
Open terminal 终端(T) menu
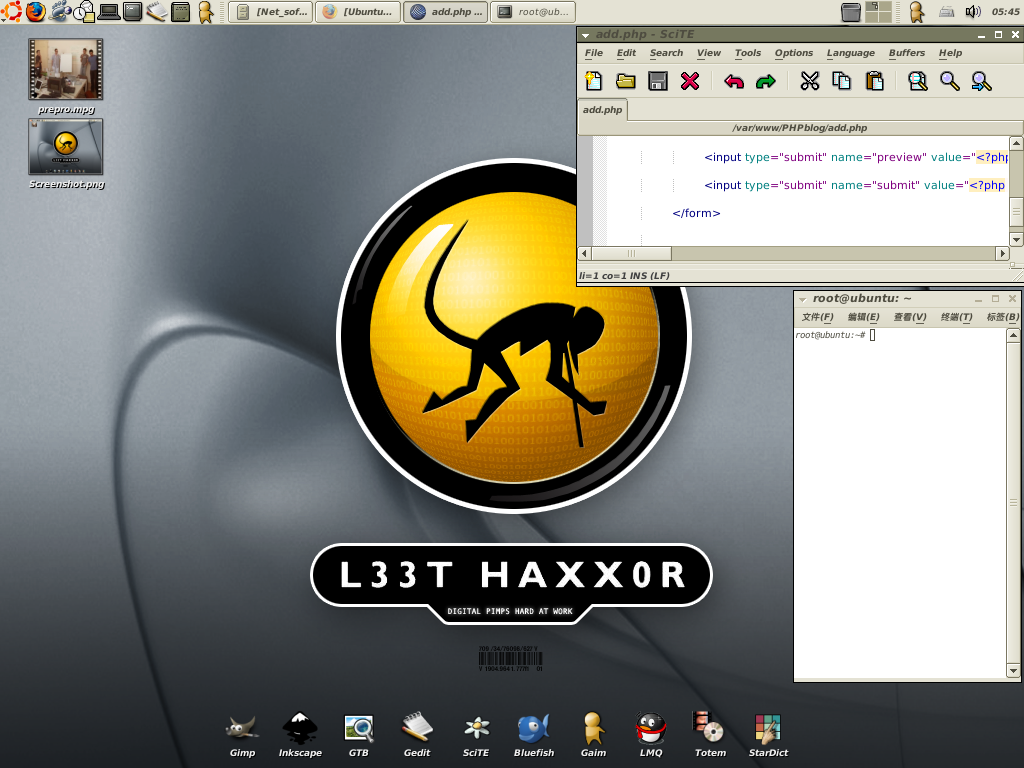[x=956, y=317]
